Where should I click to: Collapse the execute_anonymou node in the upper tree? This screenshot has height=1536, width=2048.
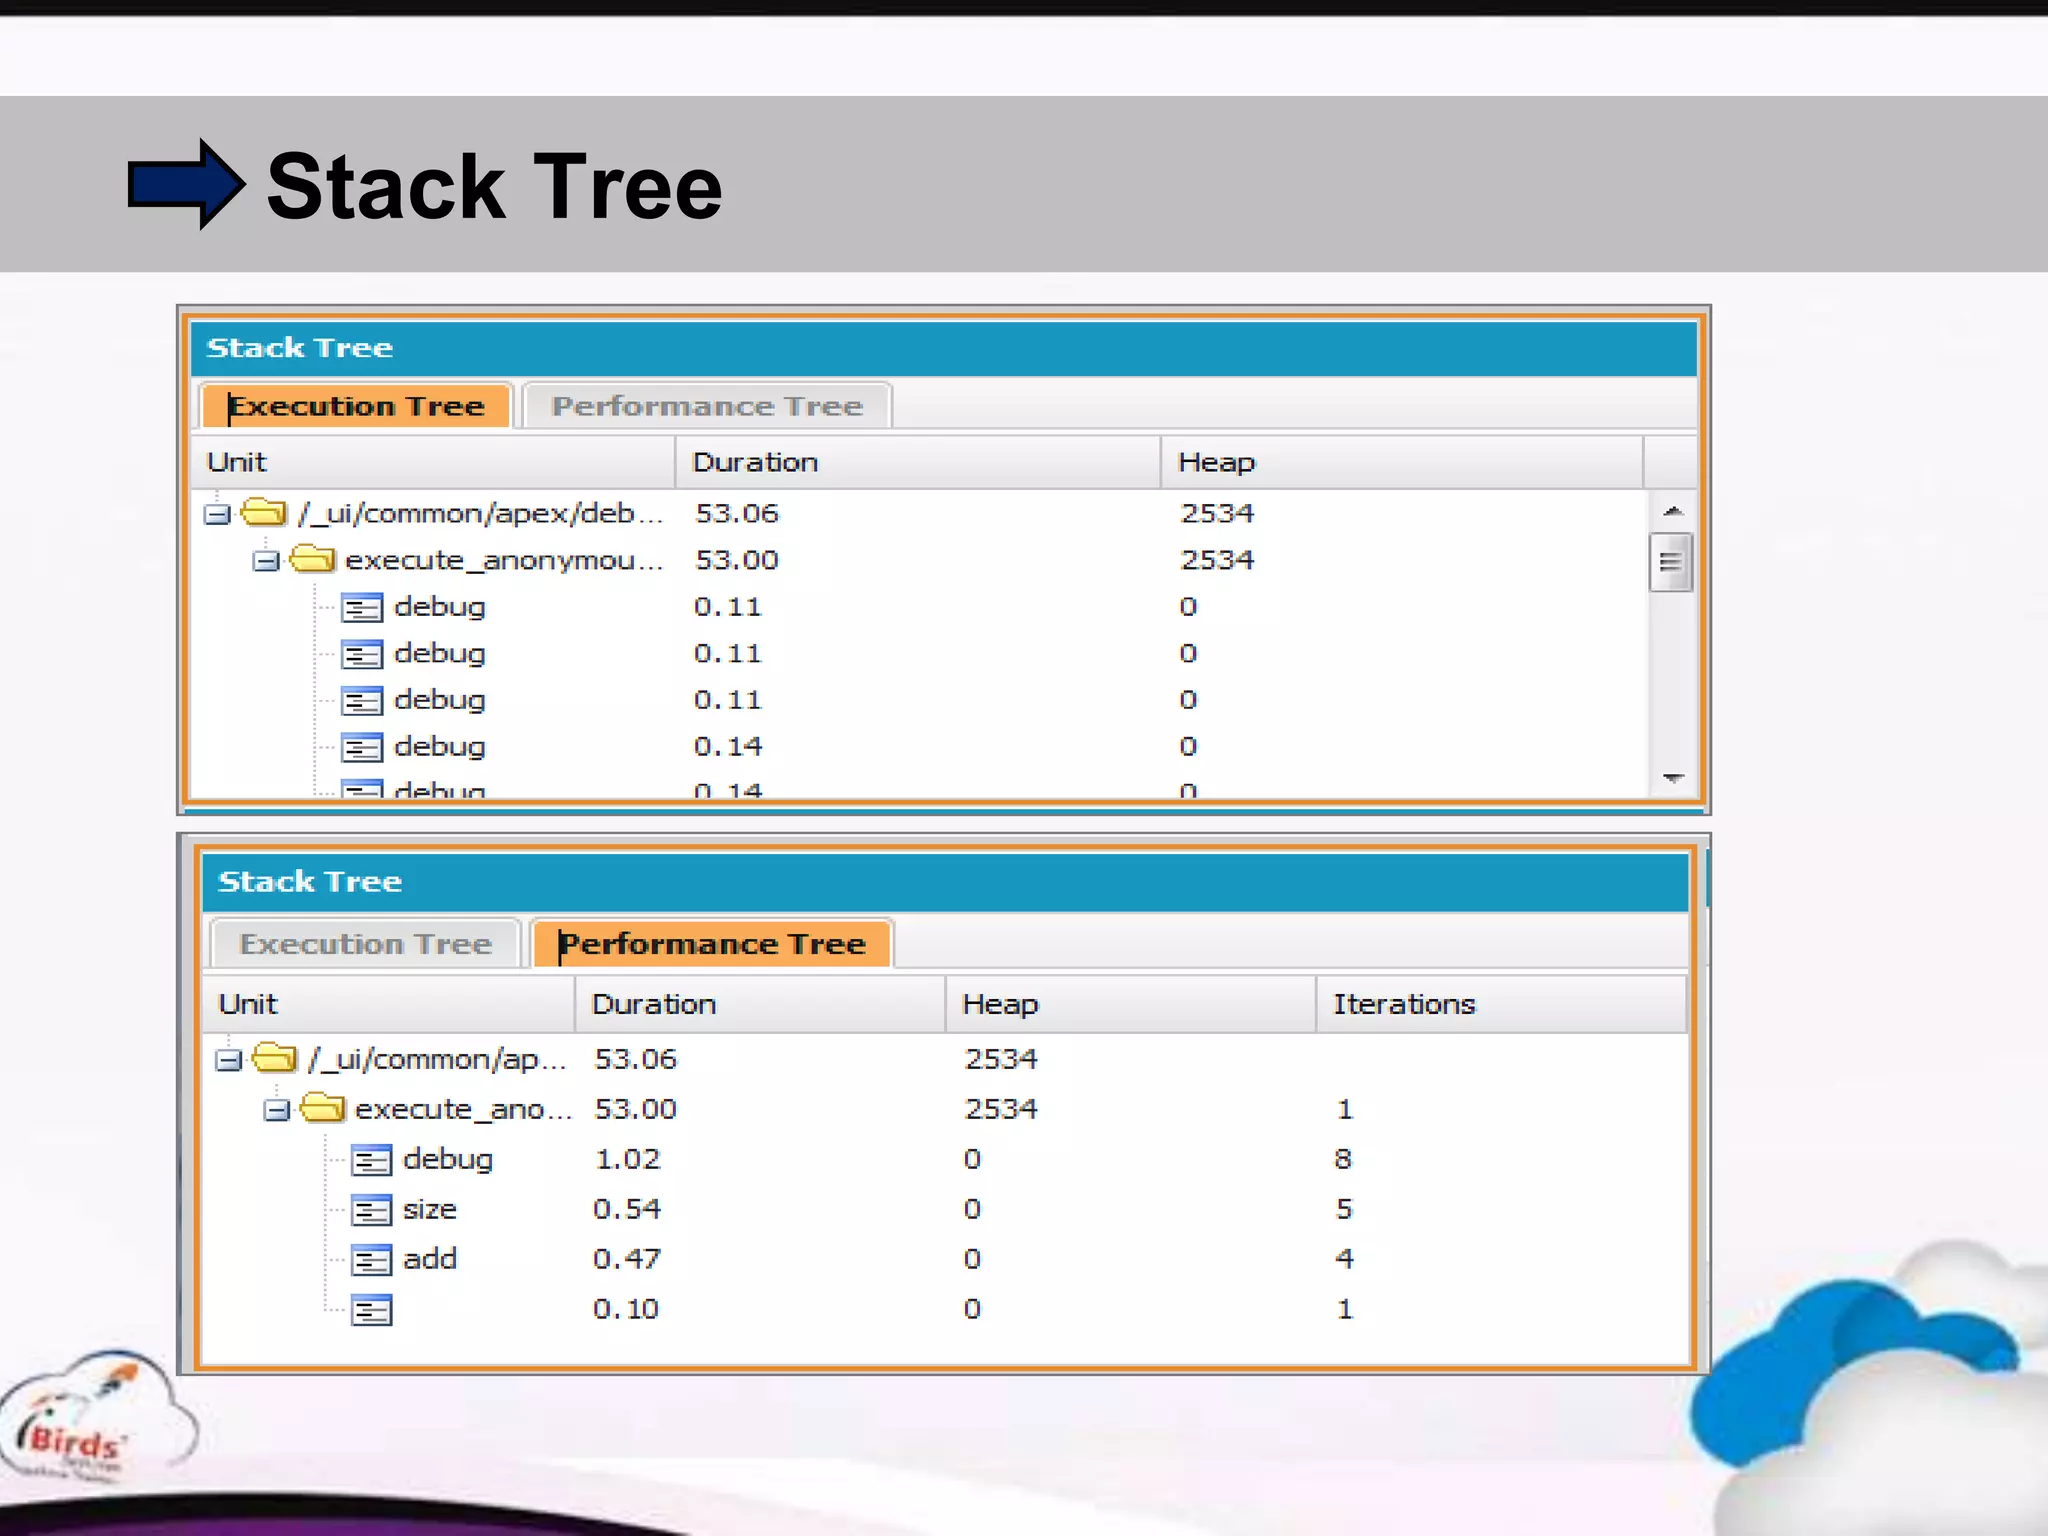(265, 561)
